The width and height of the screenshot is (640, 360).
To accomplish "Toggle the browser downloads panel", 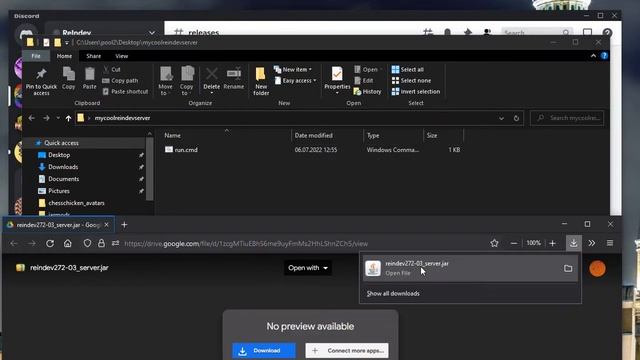I will [x=573, y=243].
